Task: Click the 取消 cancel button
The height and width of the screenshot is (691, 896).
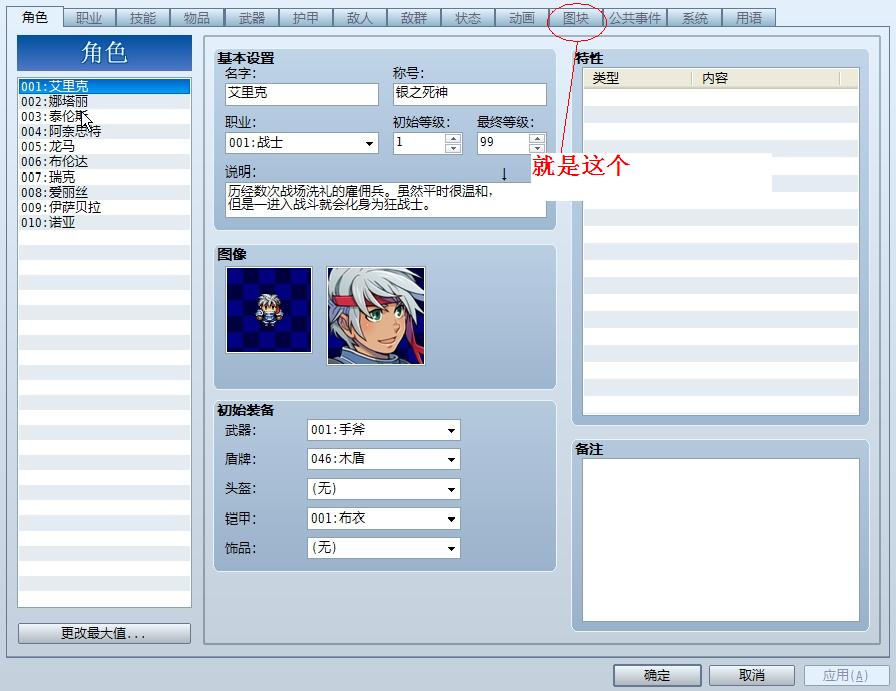Action: (x=752, y=676)
